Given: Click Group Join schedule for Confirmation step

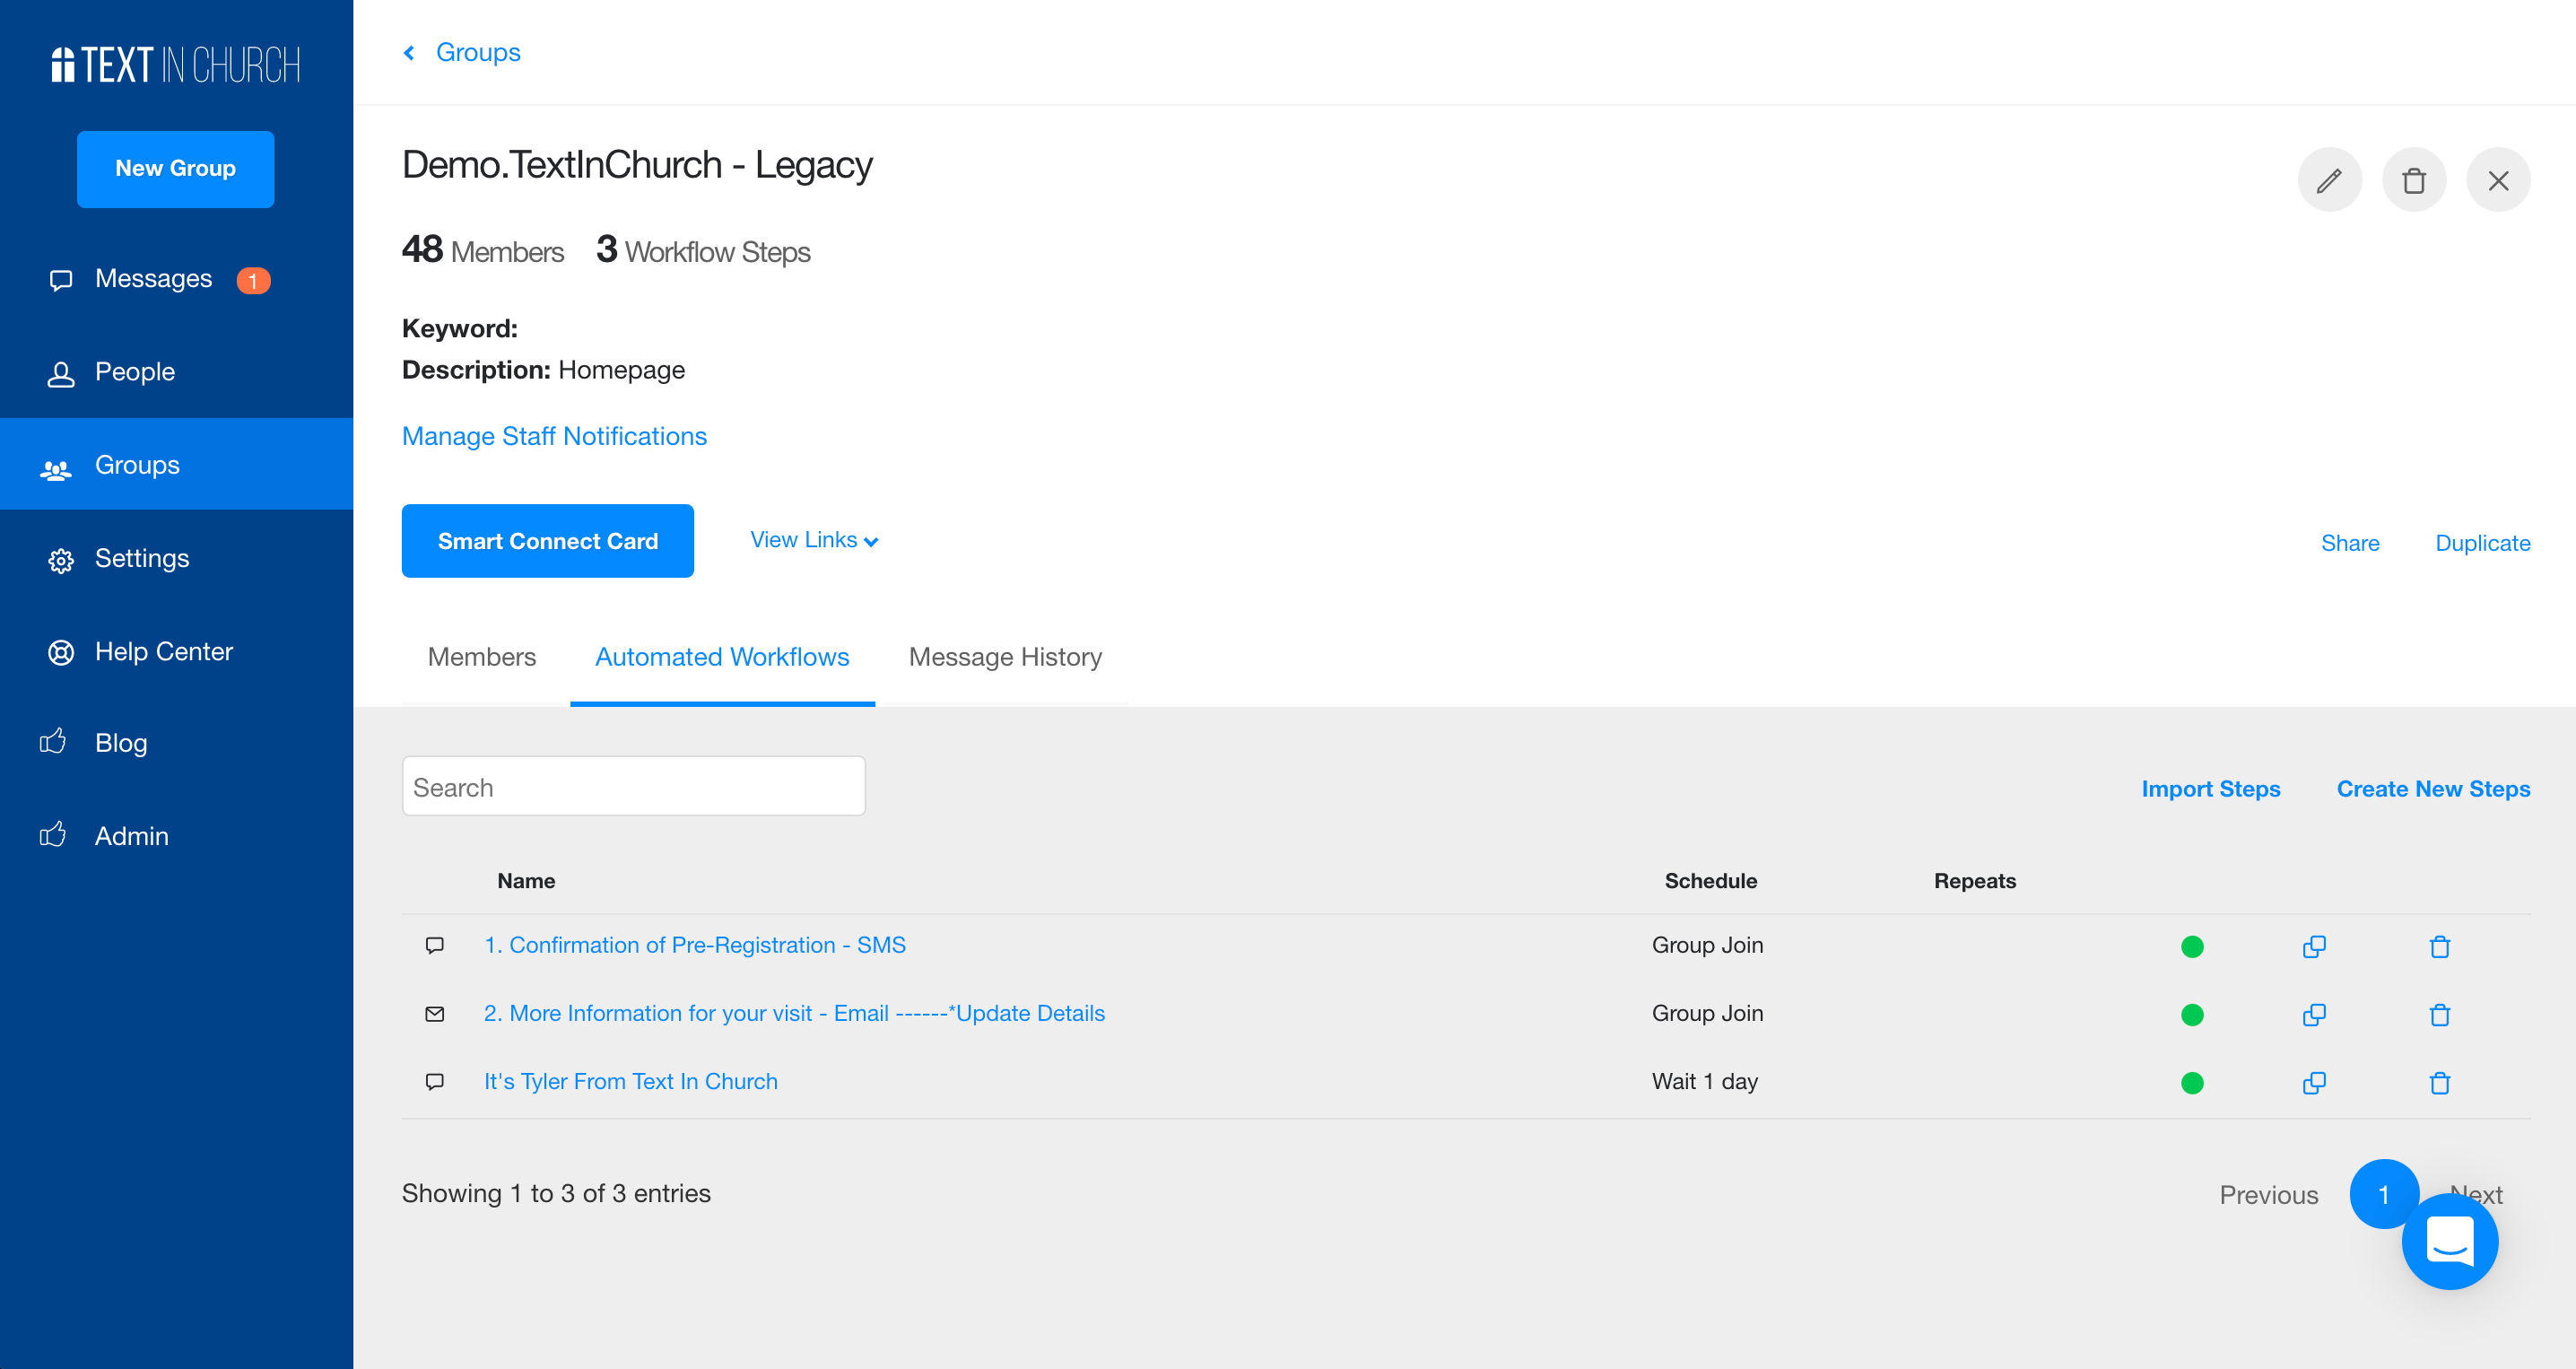Looking at the screenshot, I should (1707, 946).
